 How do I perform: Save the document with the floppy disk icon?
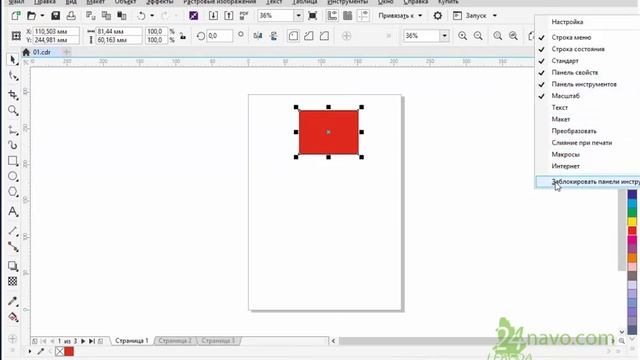tap(56, 16)
